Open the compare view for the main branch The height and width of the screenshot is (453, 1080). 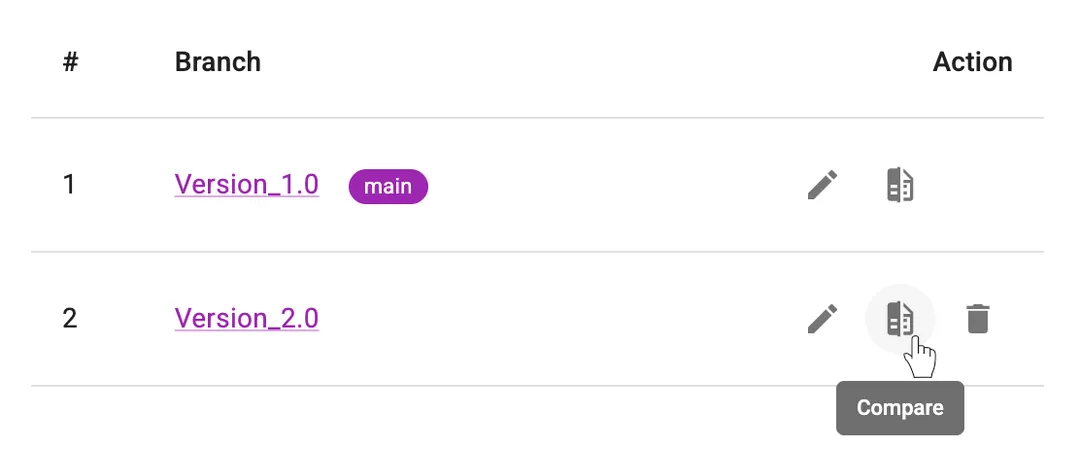[x=900, y=185]
